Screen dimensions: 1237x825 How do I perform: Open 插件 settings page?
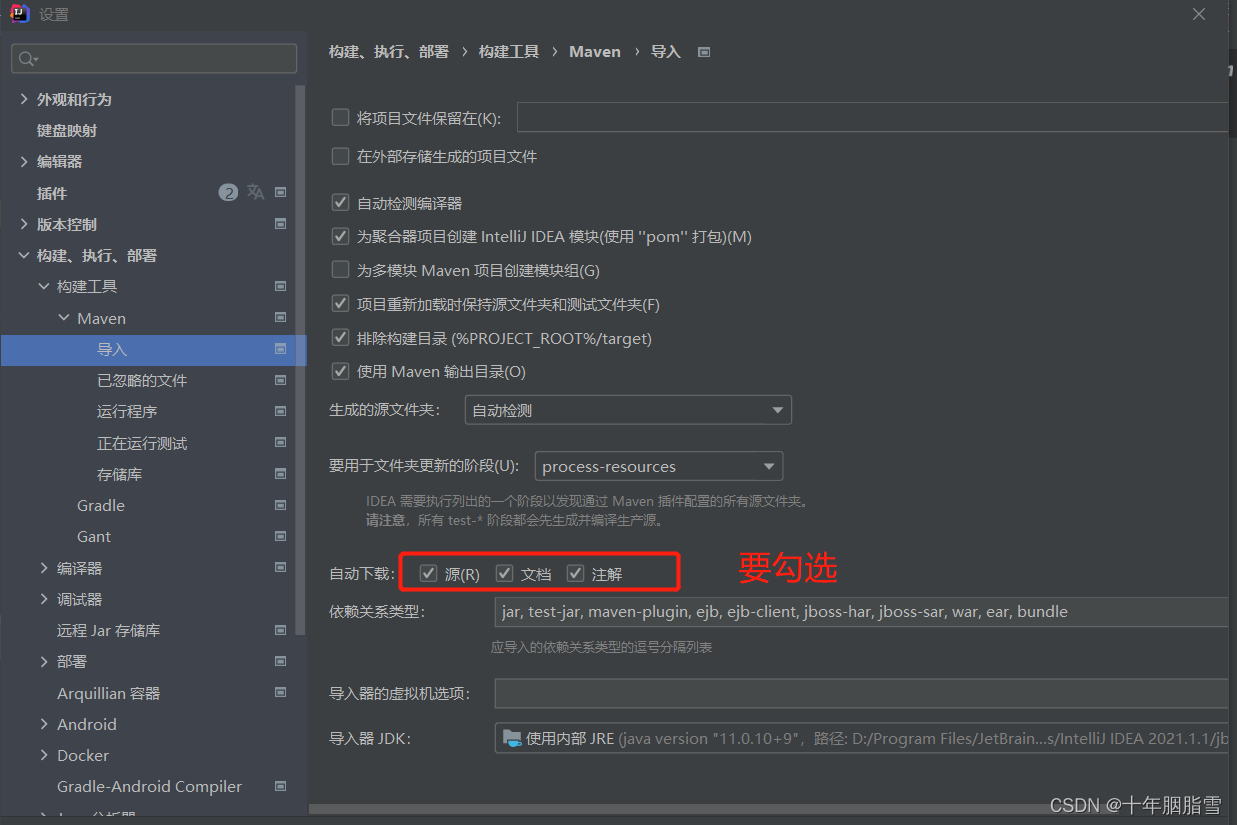click(52, 193)
